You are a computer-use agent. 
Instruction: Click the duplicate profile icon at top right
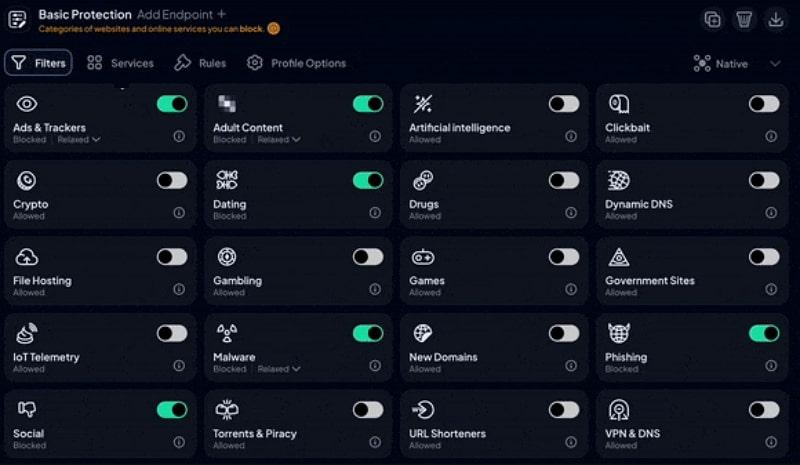713,19
